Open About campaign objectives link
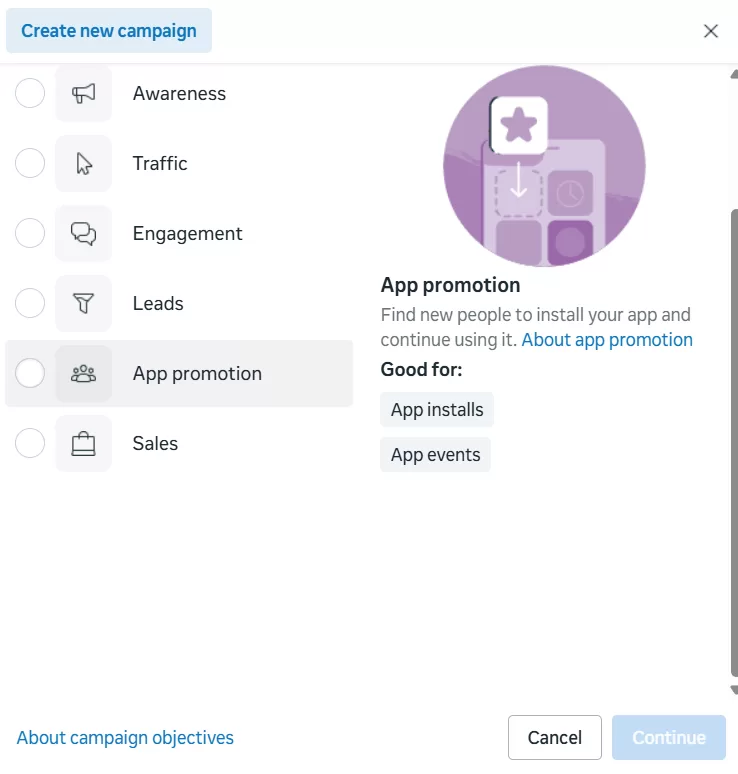 (x=125, y=738)
